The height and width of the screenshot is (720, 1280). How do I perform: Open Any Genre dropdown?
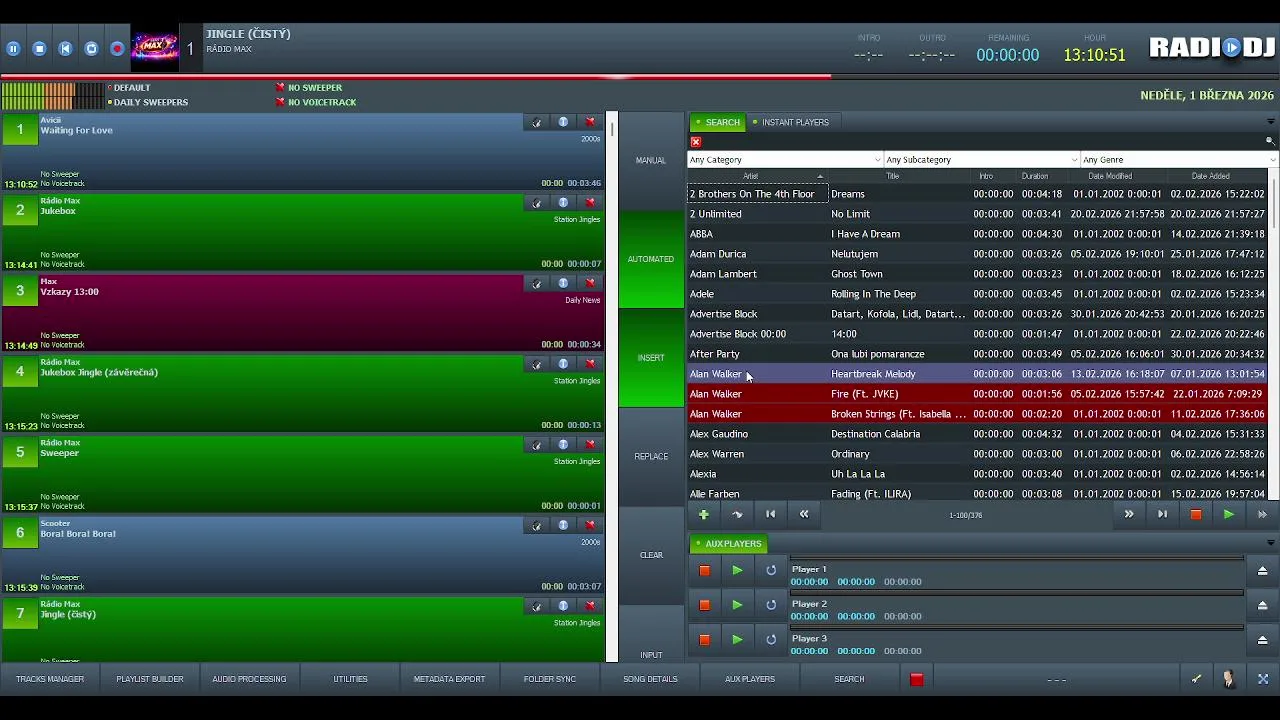(1178, 160)
